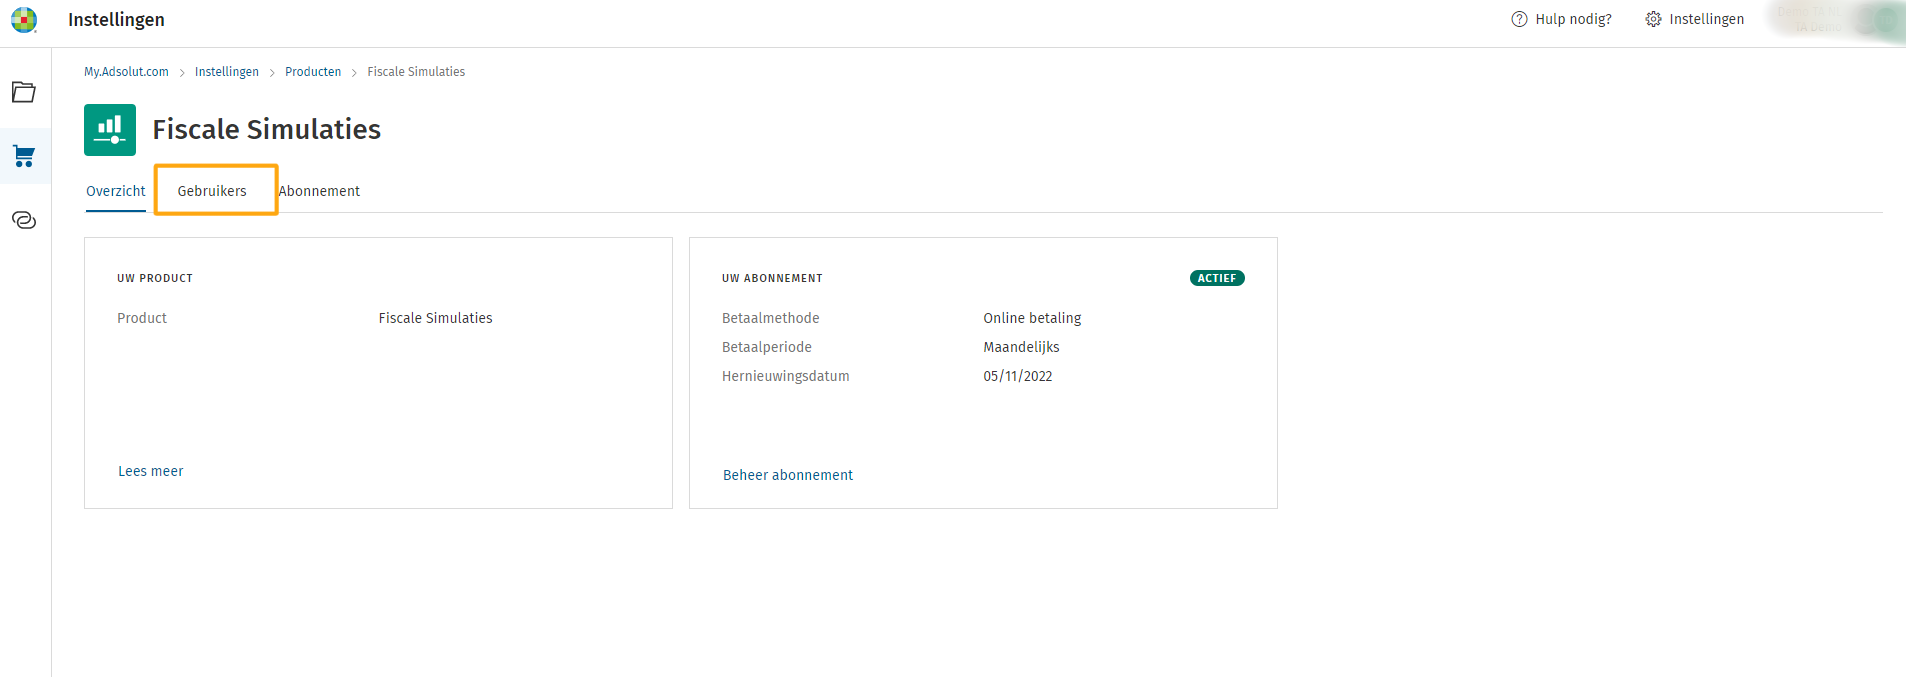
Task: Click the Wolters Kluwer logo icon
Action: pos(24,20)
